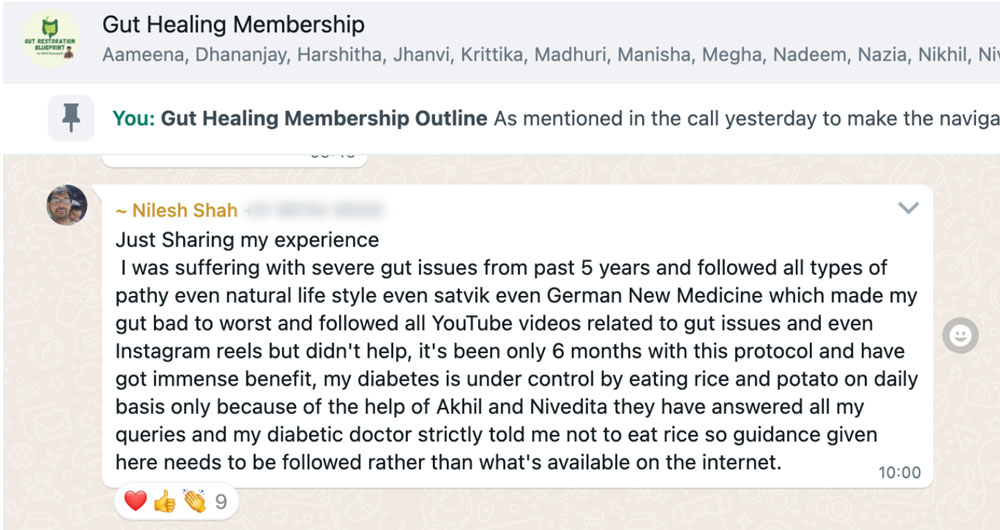Click the sender name Nilesh Shah
Screen dimensions: 1000x530
click(x=176, y=210)
